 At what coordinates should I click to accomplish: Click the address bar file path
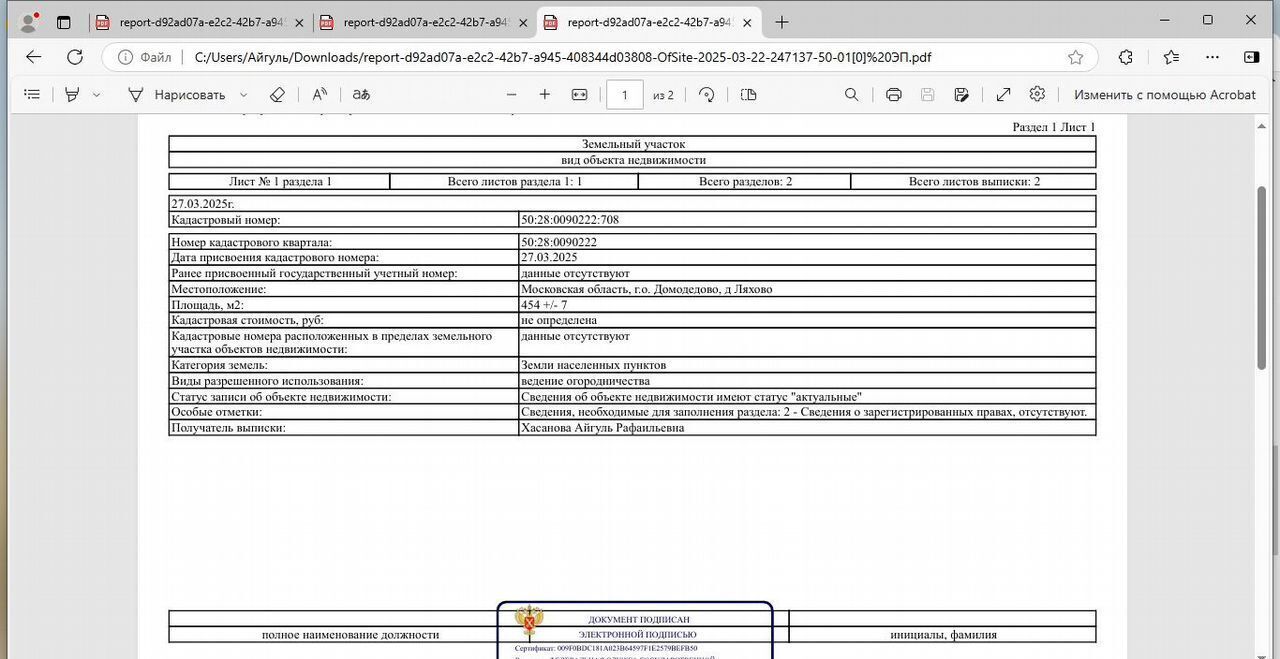point(563,57)
